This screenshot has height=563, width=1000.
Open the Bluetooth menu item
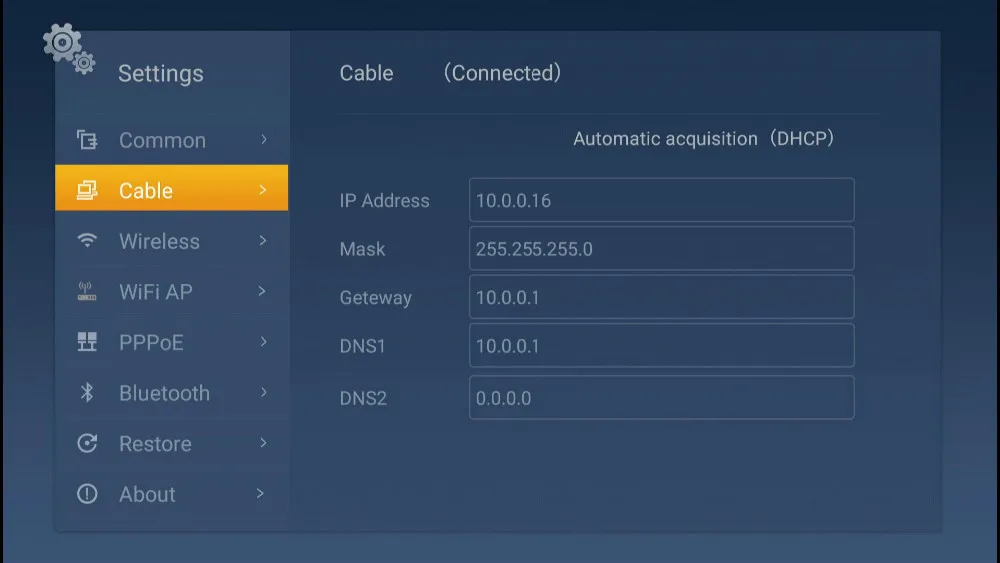[x=172, y=393]
